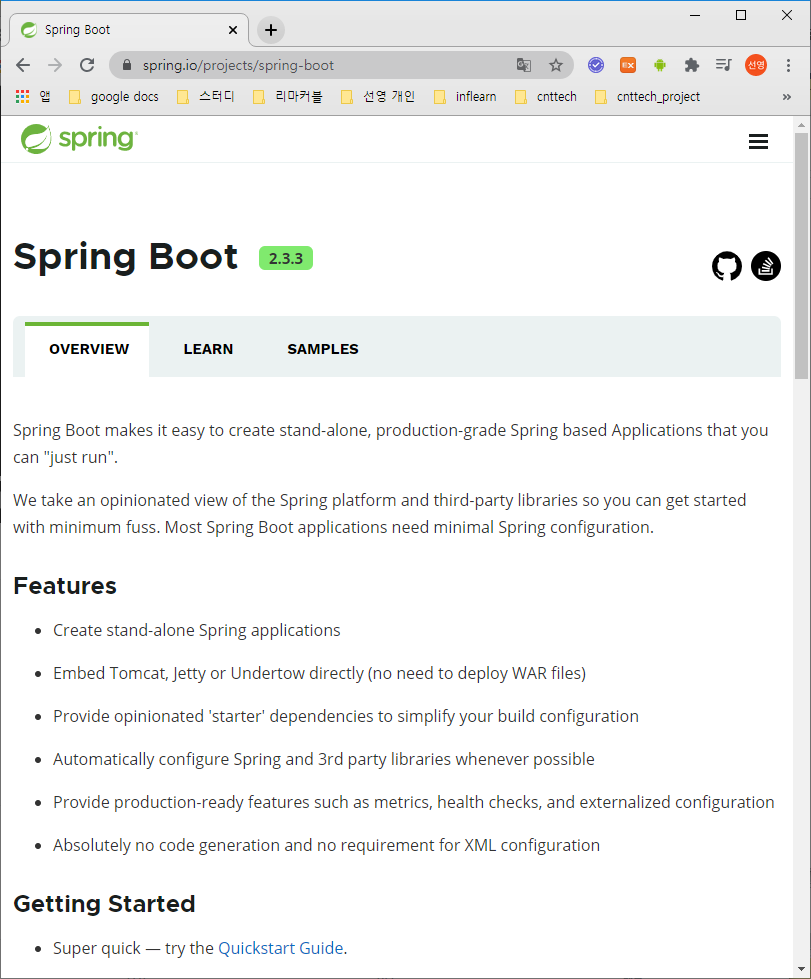Viewport: 811px width, 979px height.
Task: Minimize the Chrome window
Action: 695,15
